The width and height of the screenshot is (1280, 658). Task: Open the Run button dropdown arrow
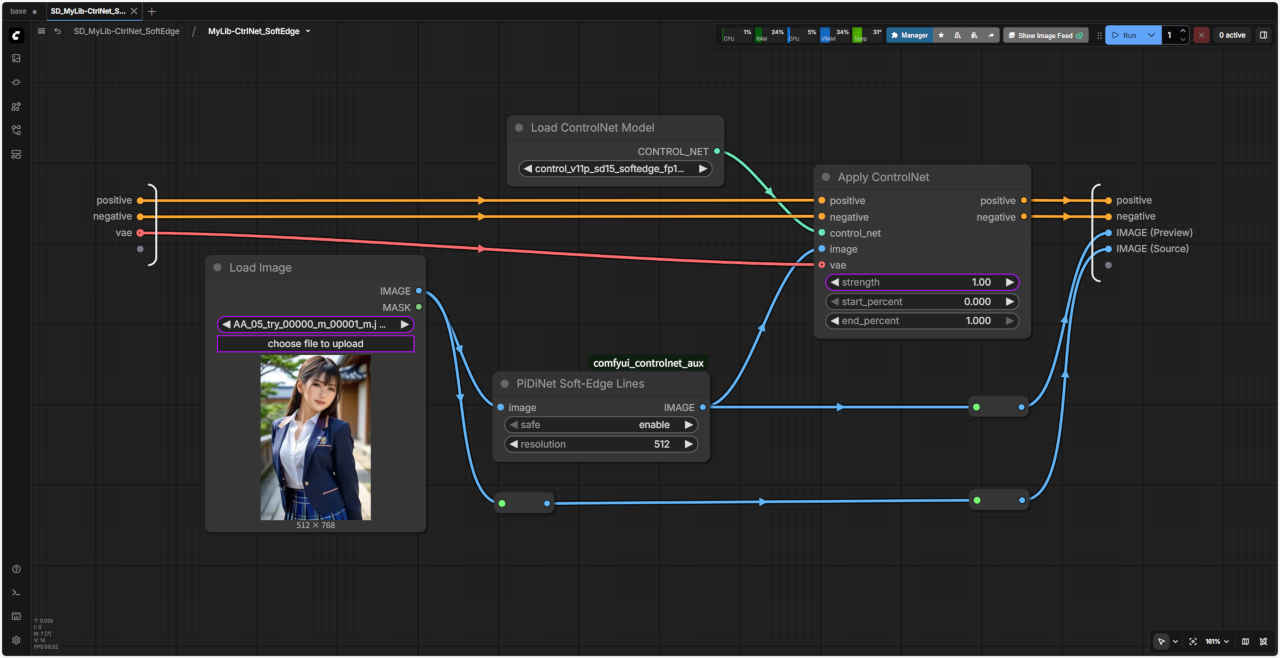click(1152, 35)
